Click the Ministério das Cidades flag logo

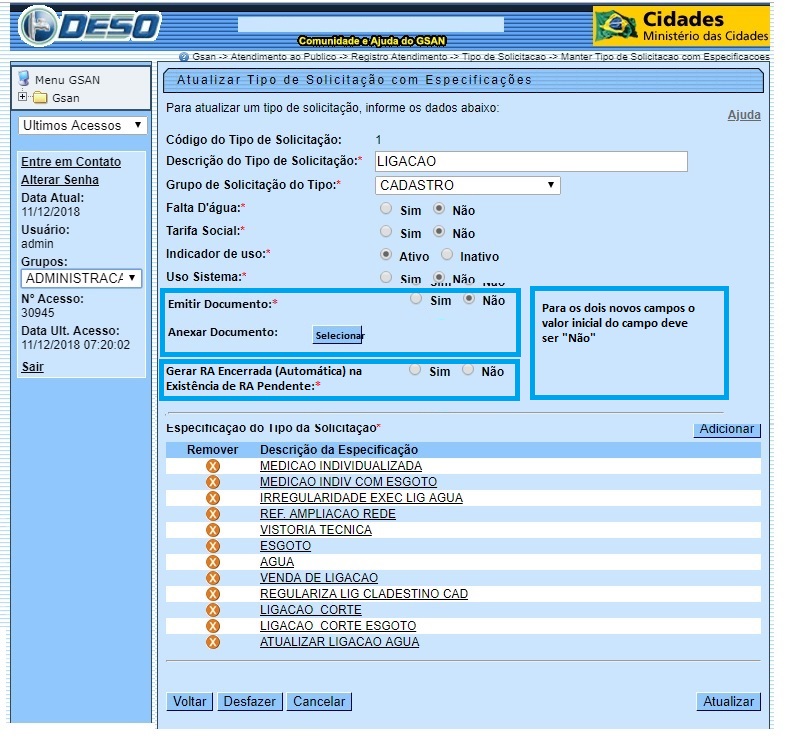pos(616,26)
